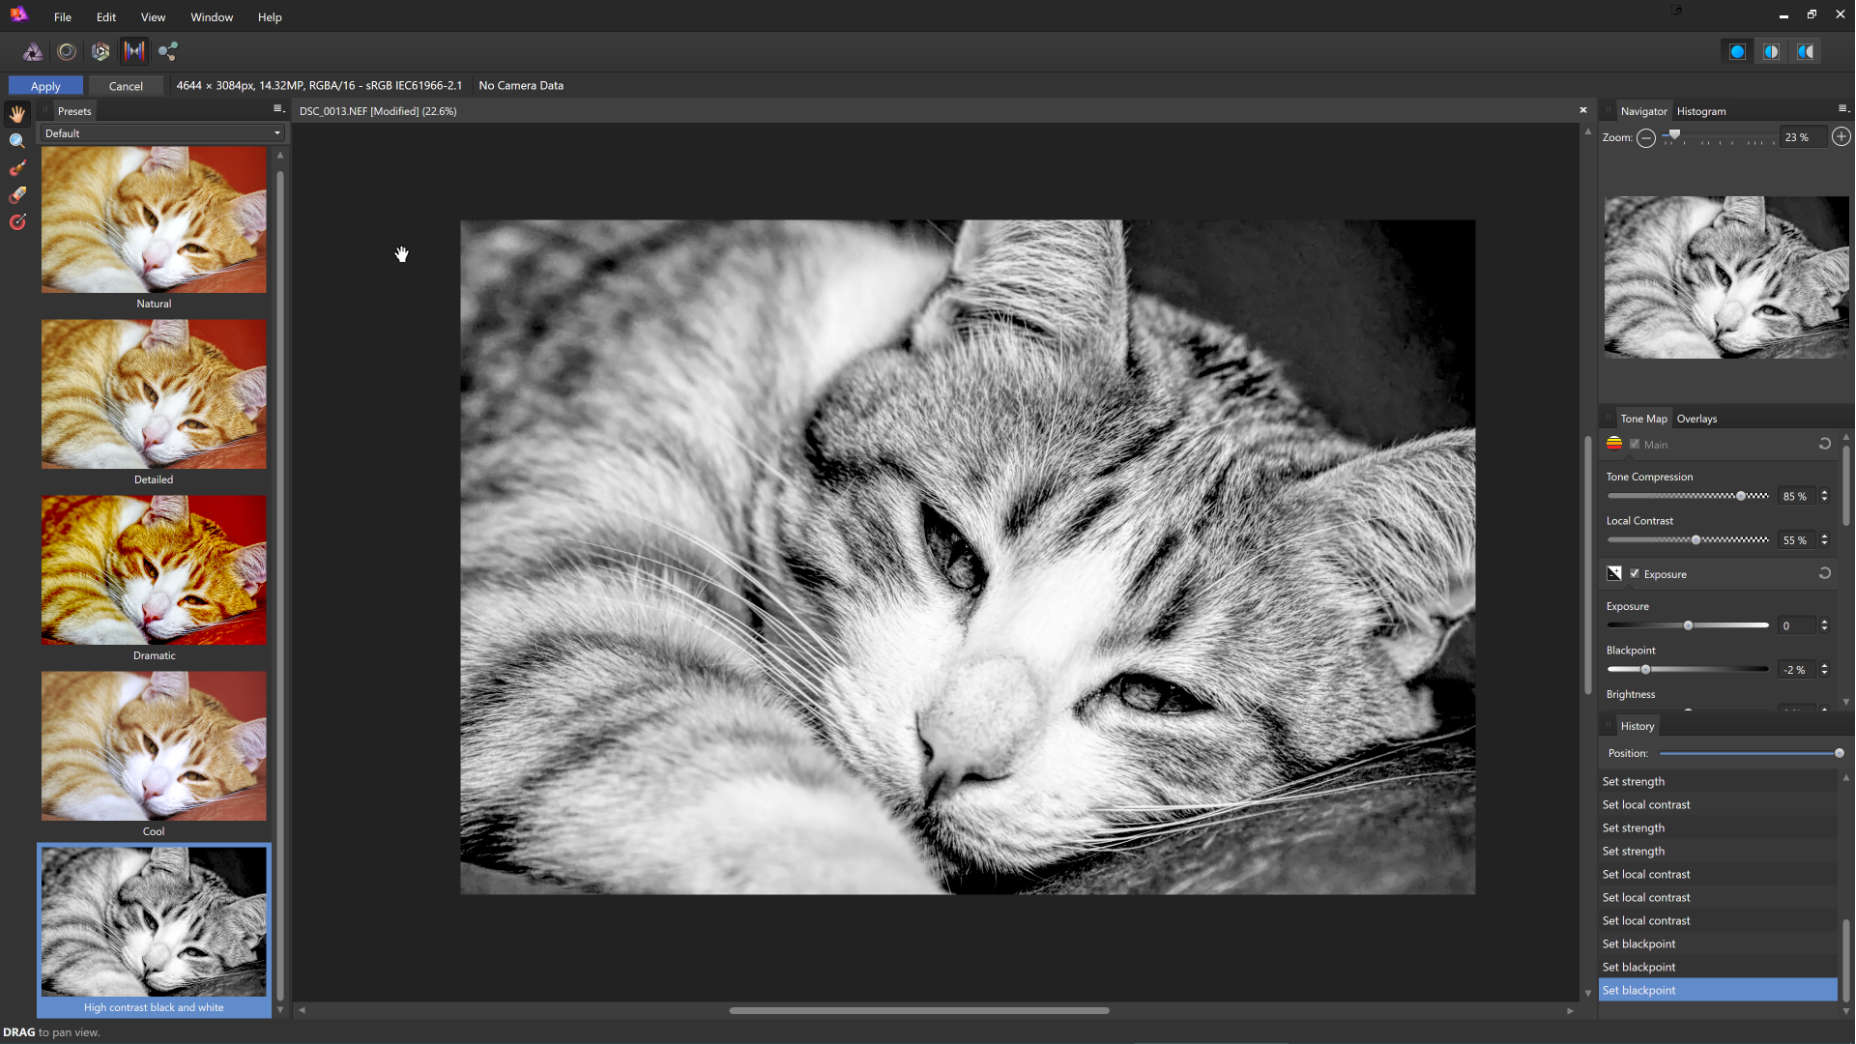The height and width of the screenshot is (1044, 1856).
Task: Open the Default presets category dropdown
Action: [162, 133]
